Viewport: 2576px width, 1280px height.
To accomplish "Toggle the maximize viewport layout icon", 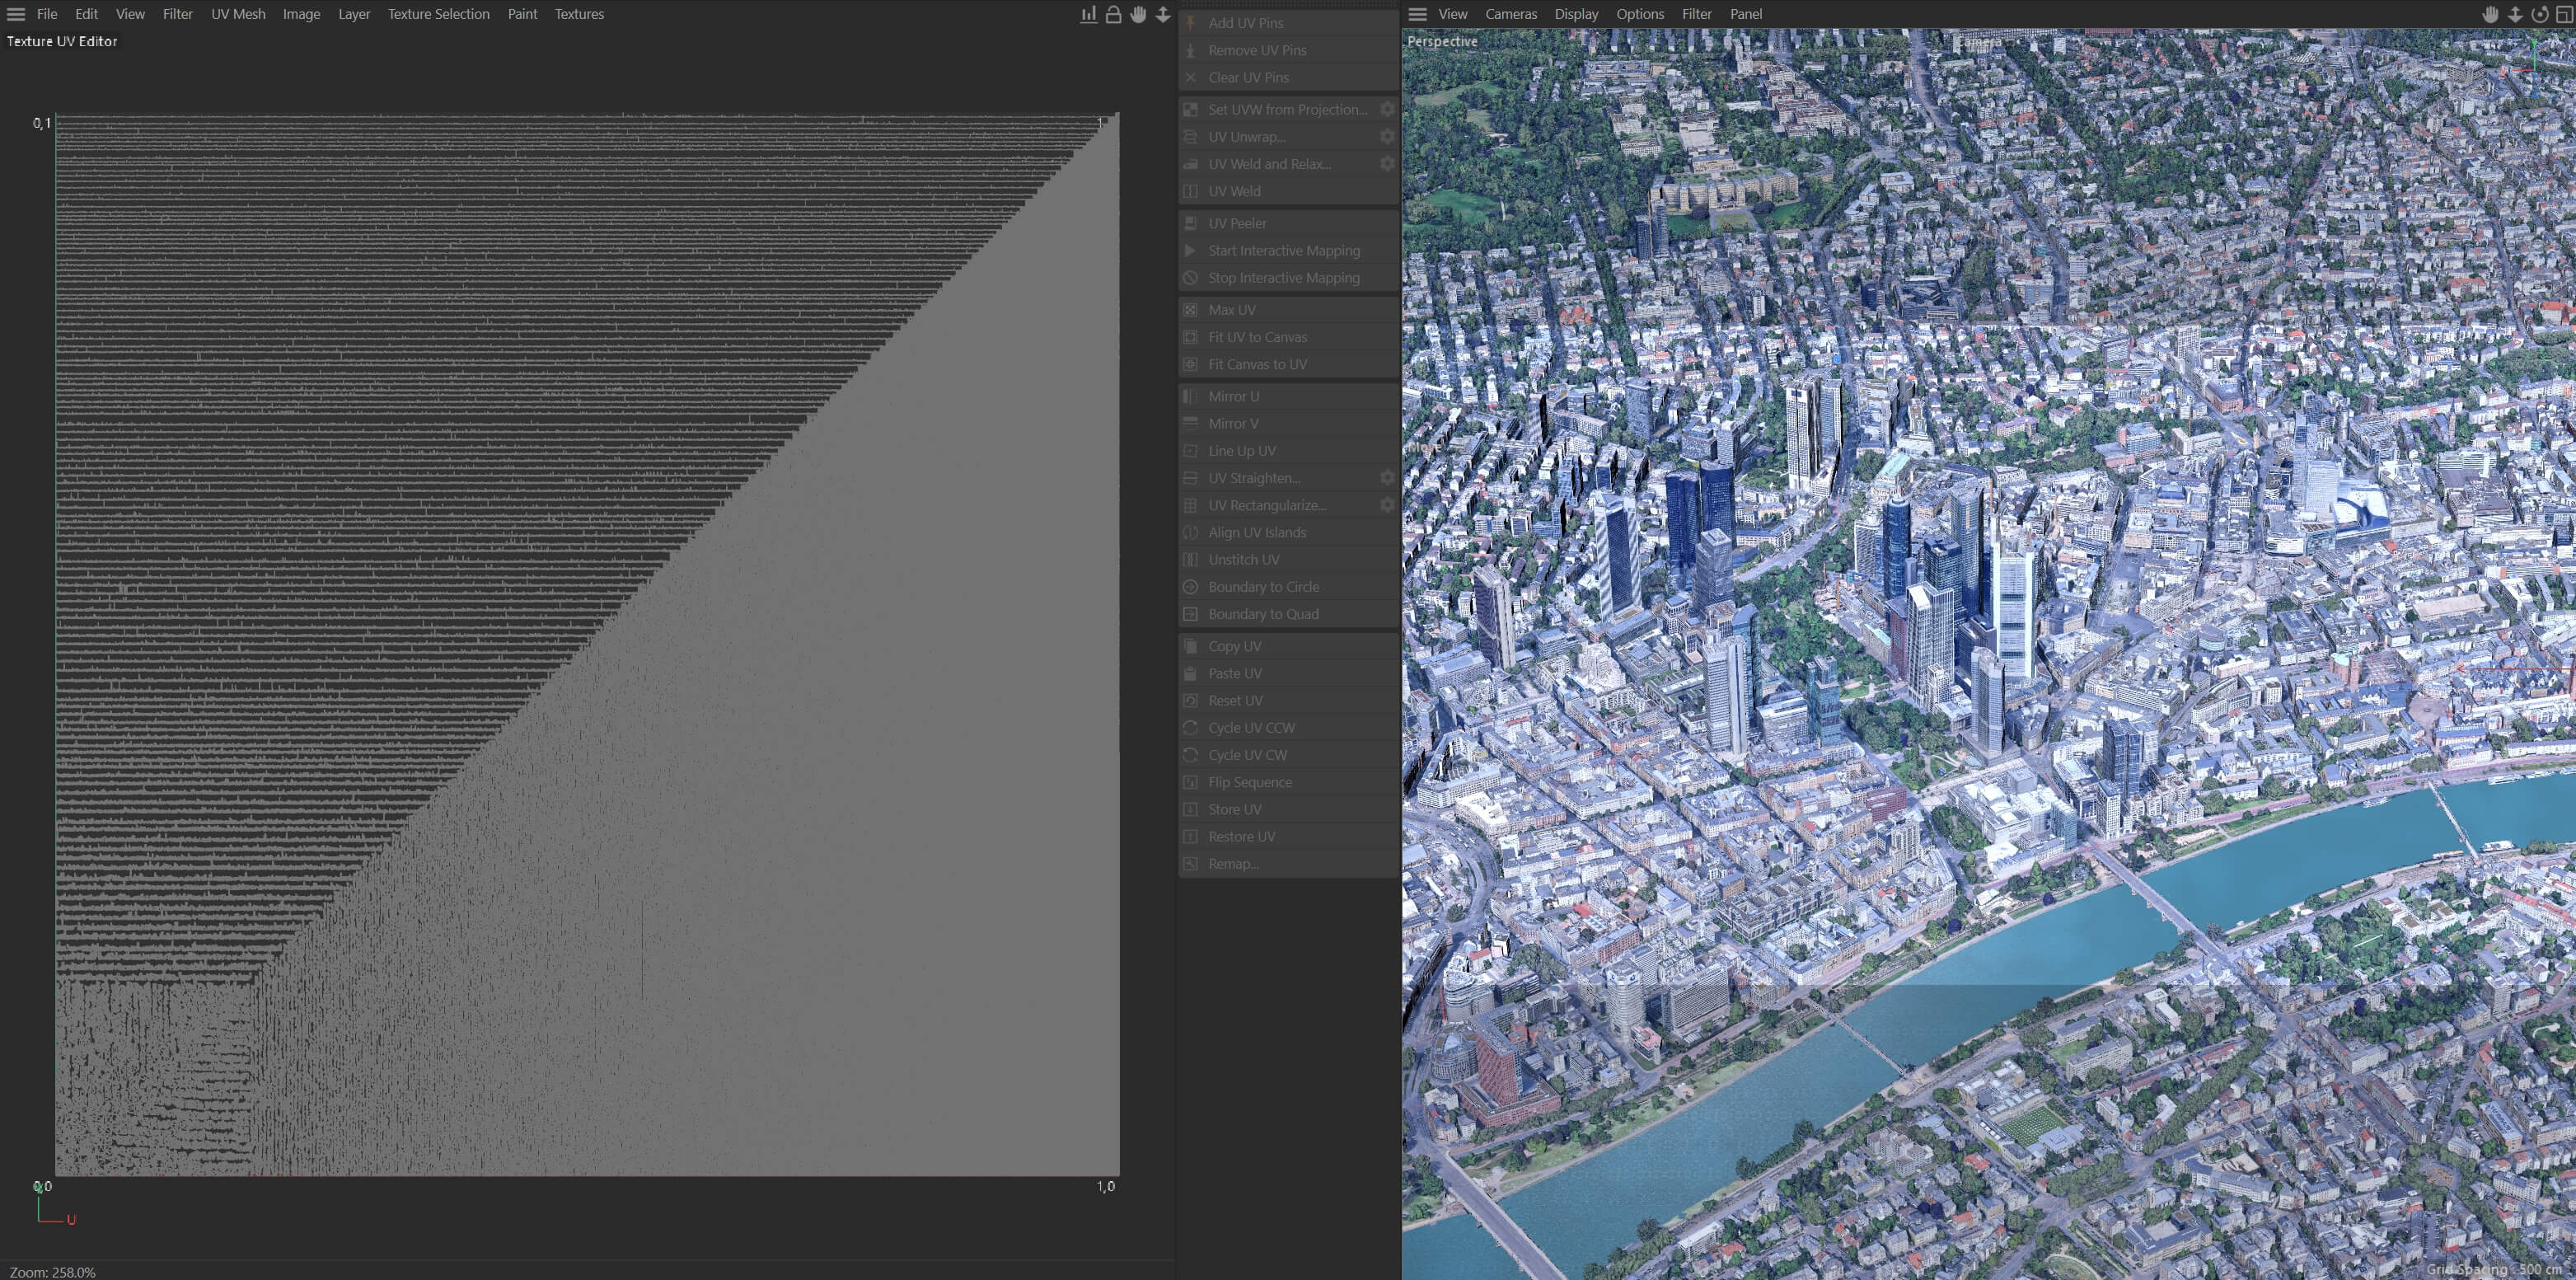I will (2564, 14).
